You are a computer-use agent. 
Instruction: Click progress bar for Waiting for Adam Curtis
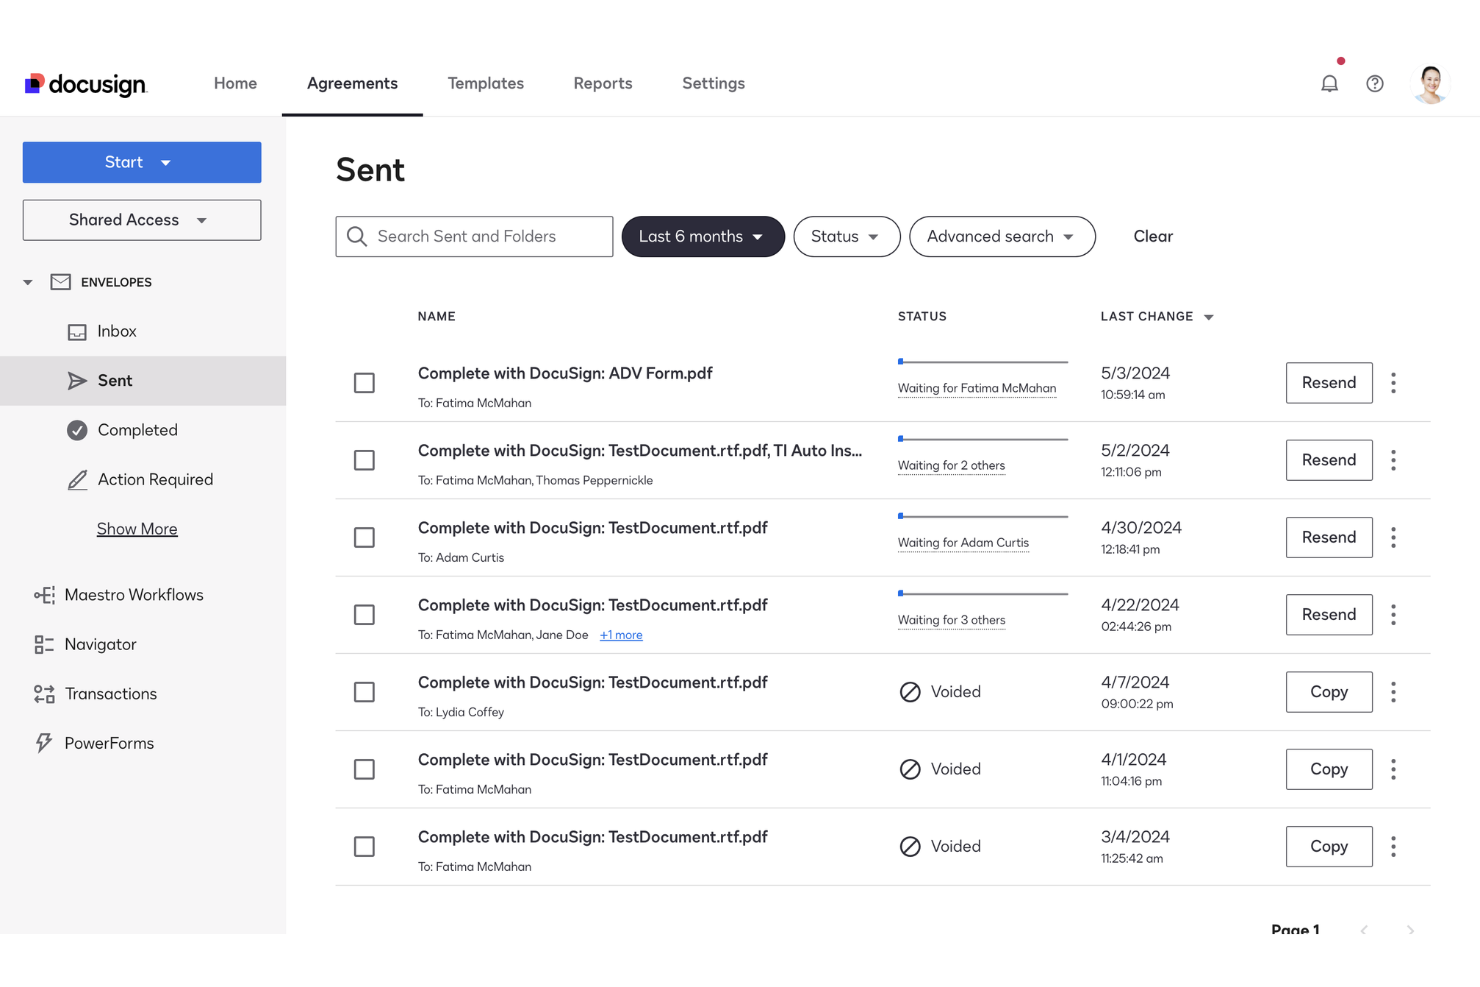pos(983,516)
